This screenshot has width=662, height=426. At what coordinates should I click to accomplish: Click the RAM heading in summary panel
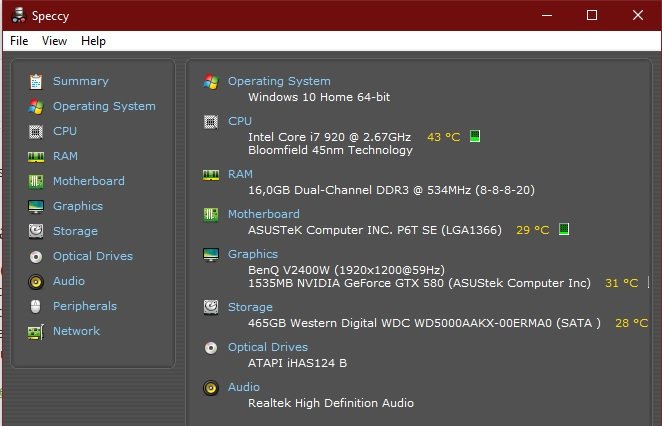pos(240,174)
